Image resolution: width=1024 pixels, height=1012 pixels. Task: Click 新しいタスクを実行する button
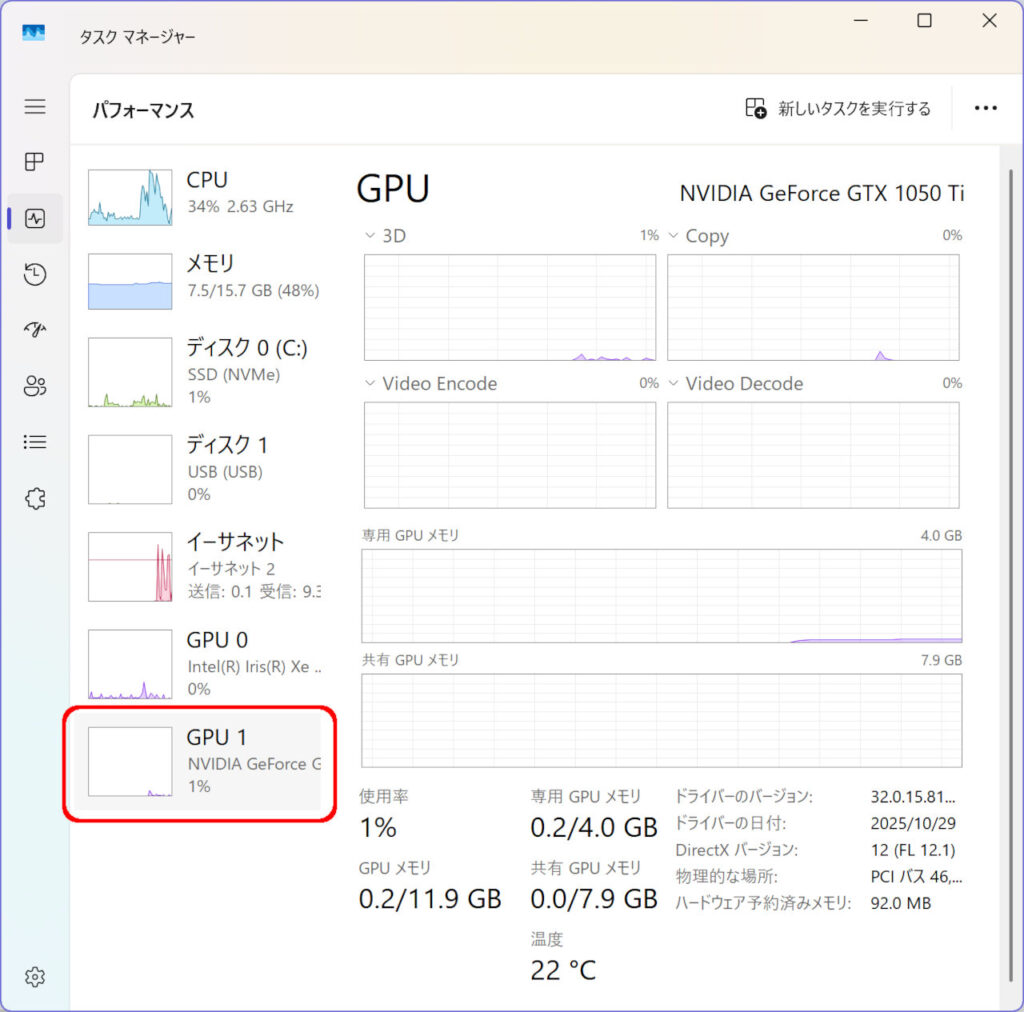838,109
